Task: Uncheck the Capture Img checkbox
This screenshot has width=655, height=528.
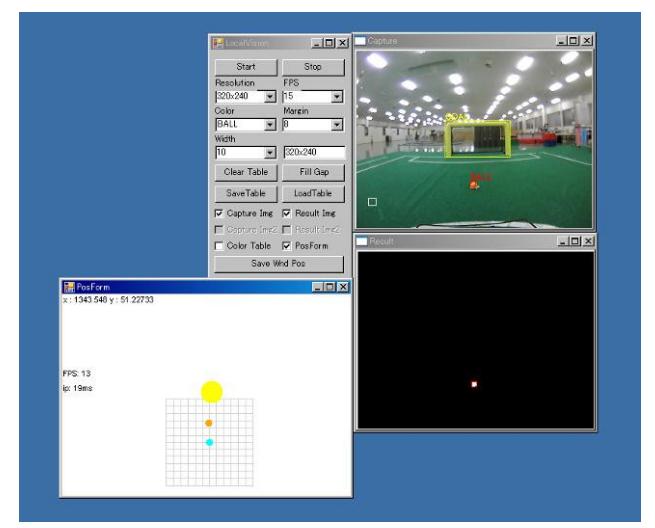Action: [x=219, y=213]
